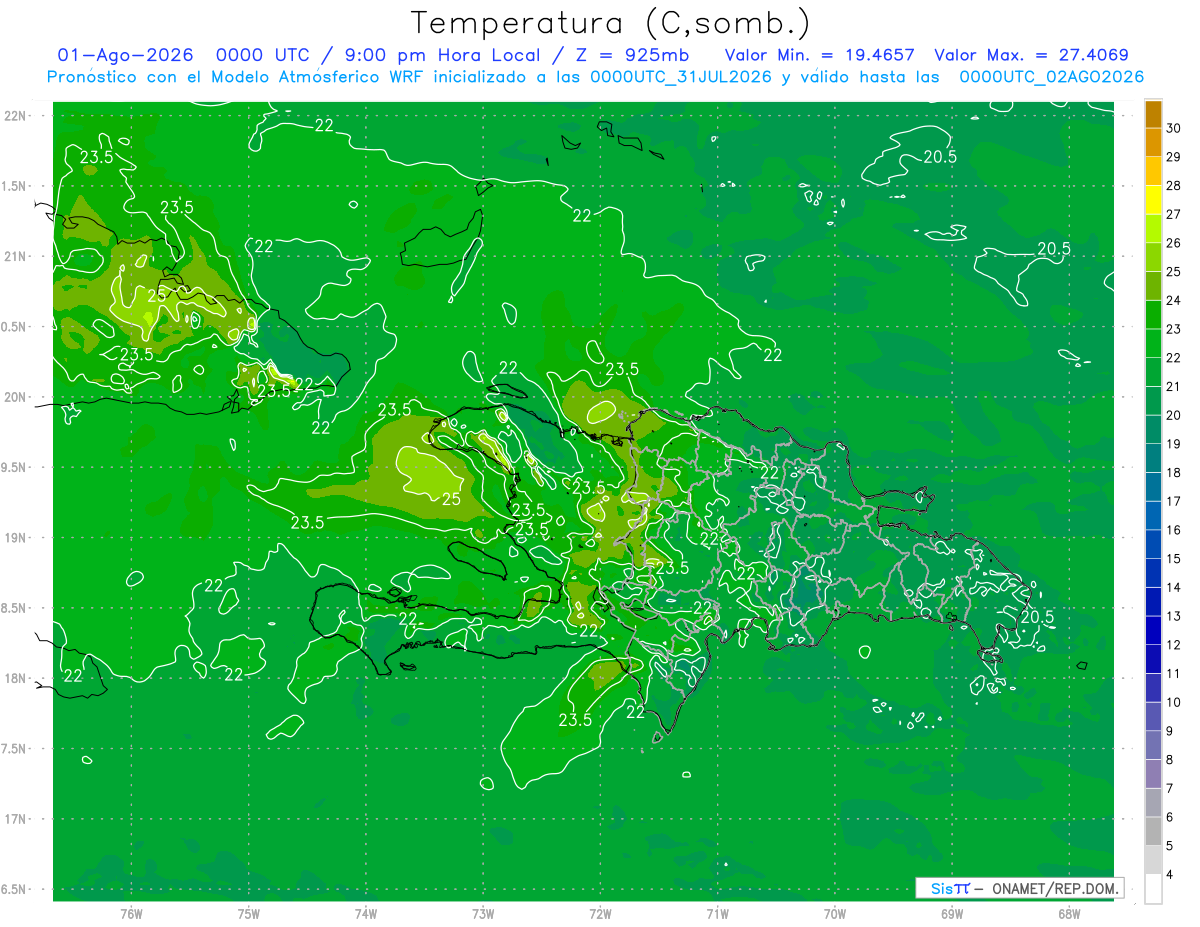
Task: Click the "73W" longitude label
Action: point(483,914)
